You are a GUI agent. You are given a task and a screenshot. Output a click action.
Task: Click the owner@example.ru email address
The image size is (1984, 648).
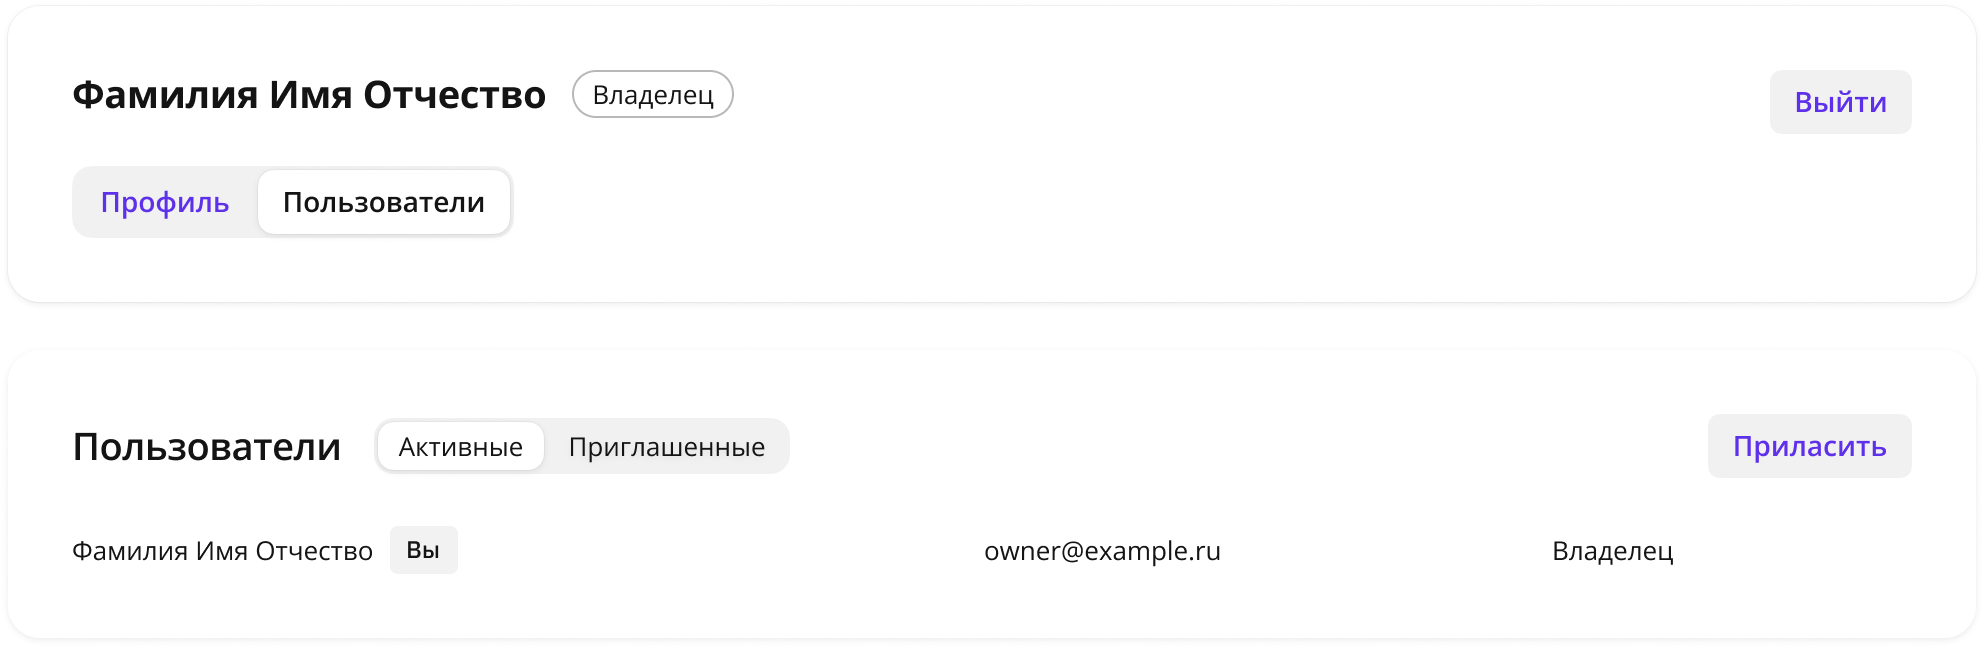tap(1102, 551)
